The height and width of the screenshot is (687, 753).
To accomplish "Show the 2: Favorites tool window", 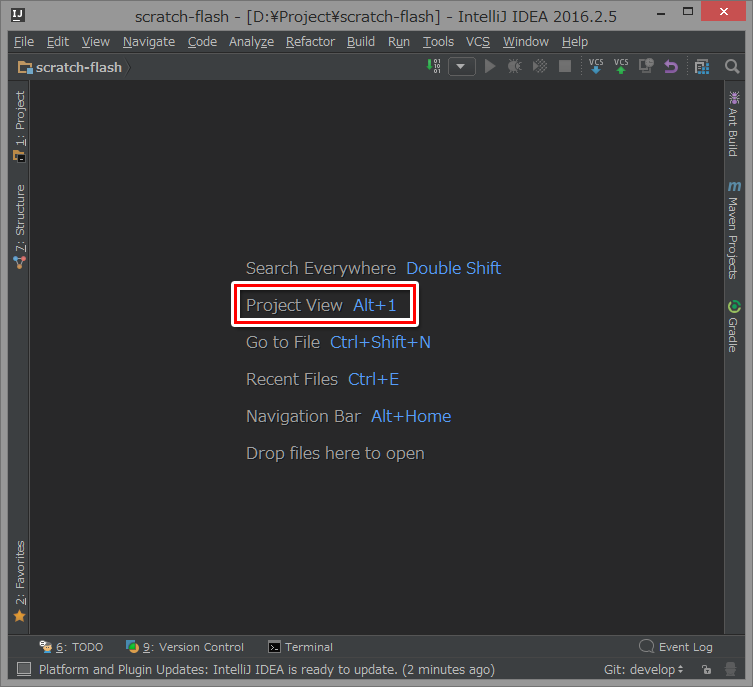I will (20, 581).
